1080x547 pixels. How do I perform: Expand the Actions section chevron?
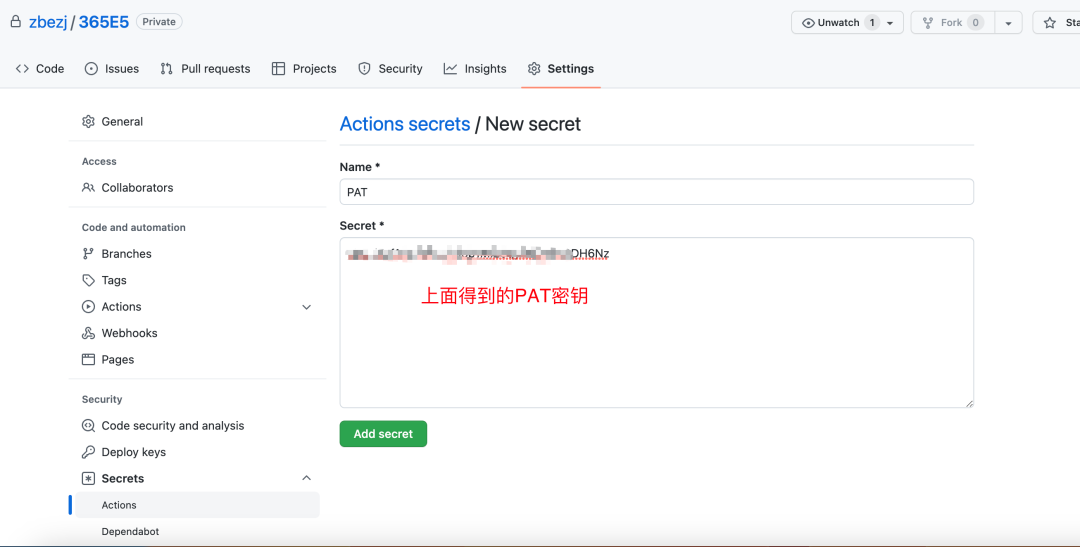pos(307,307)
